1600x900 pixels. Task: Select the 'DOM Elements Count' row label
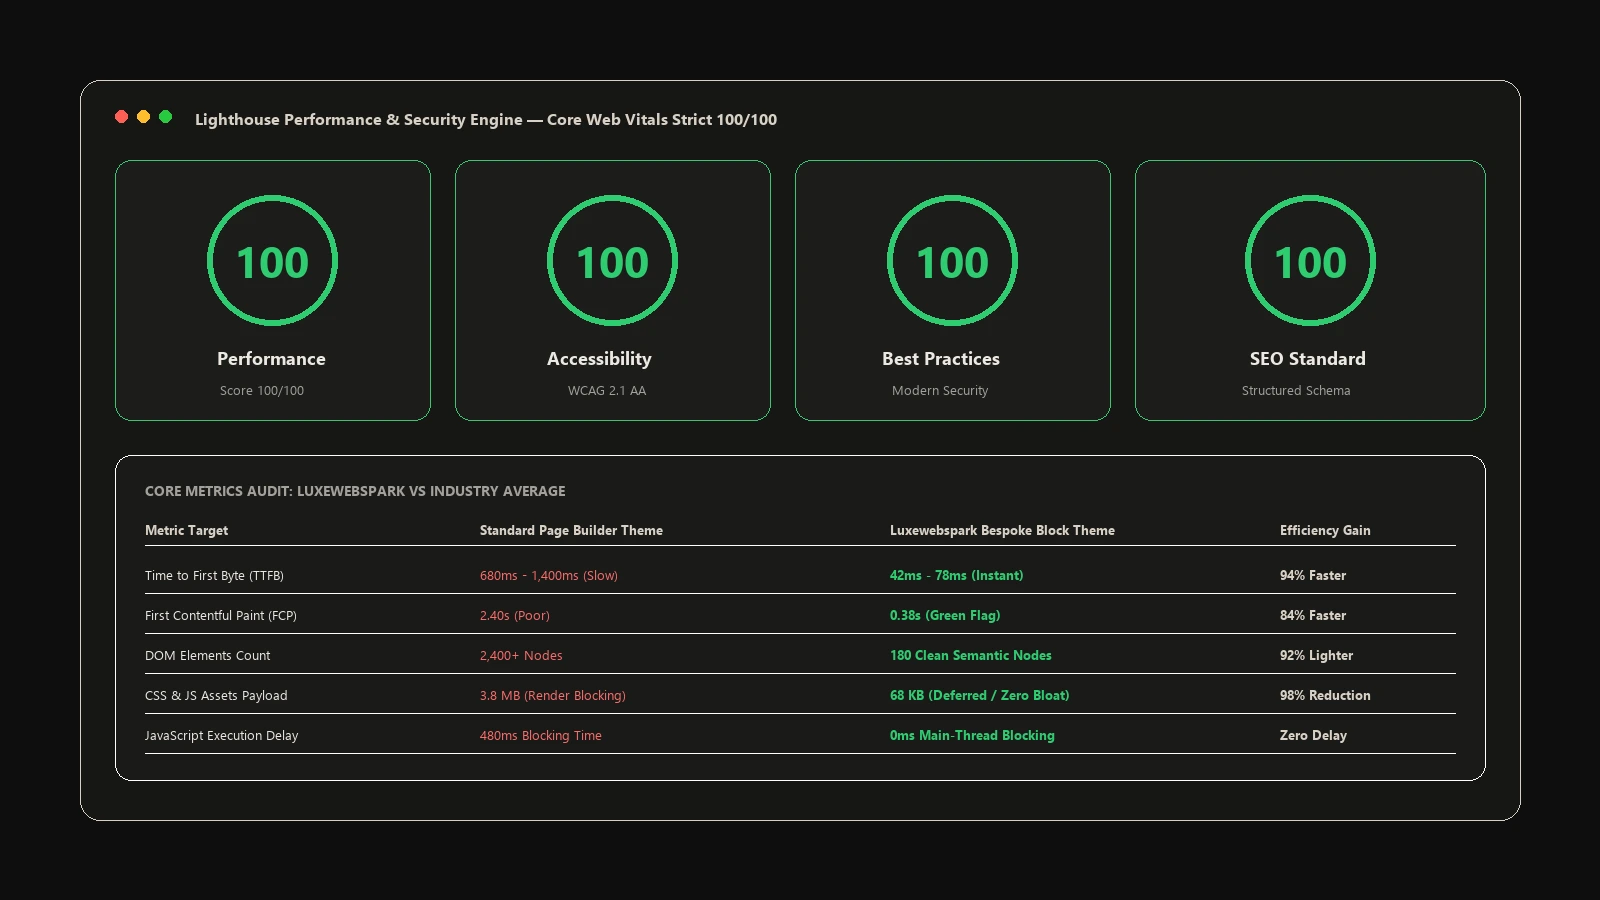click(x=207, y=656)
